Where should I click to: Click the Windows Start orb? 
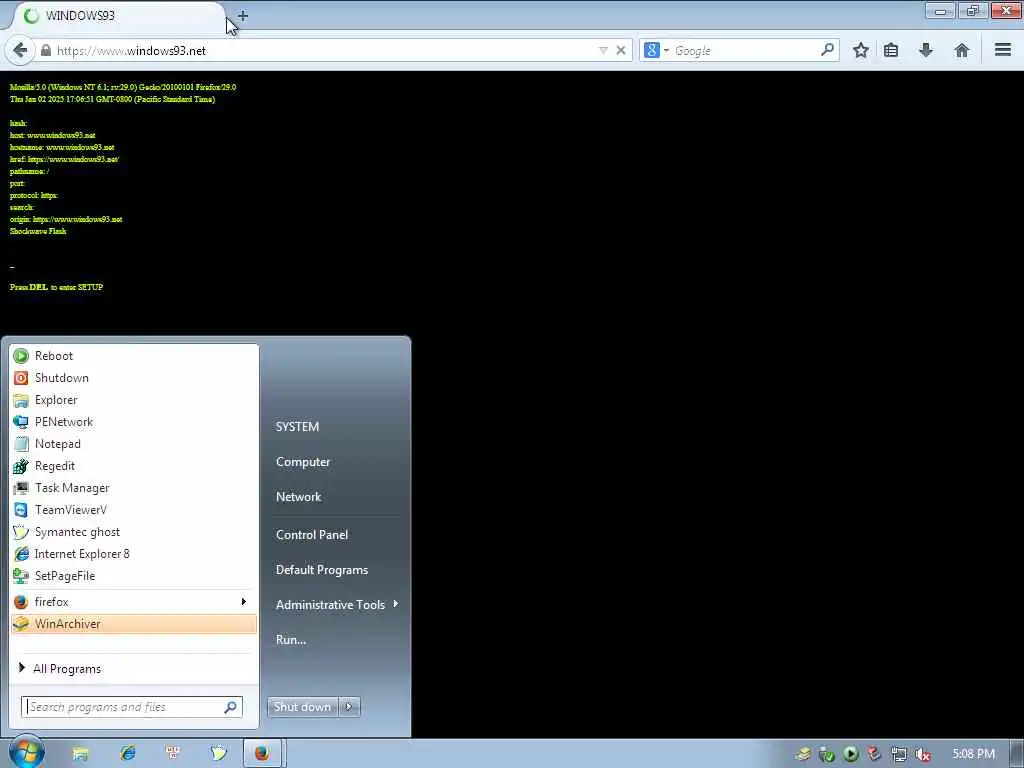[x=26, y=752]
